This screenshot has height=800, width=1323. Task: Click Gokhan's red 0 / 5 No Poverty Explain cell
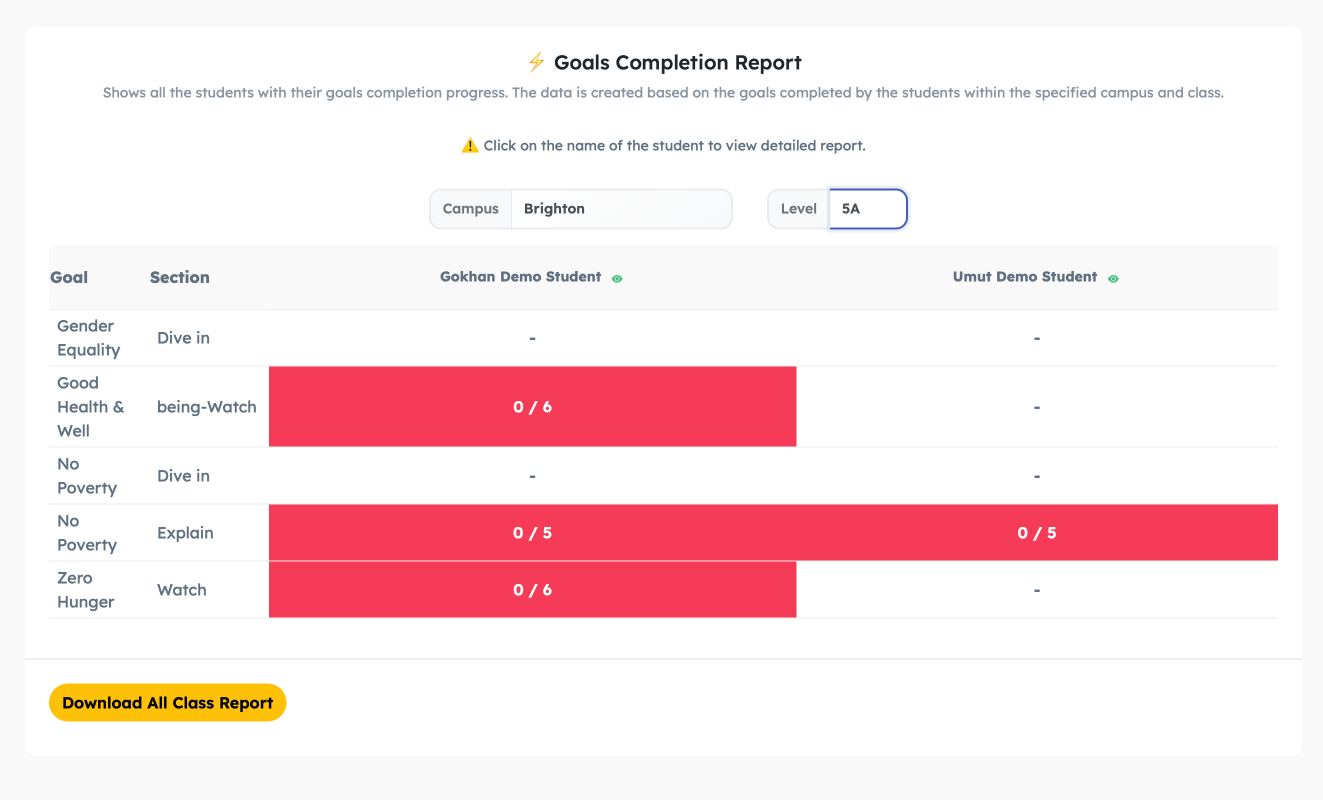pyautogui.click(x=532, y=533)
